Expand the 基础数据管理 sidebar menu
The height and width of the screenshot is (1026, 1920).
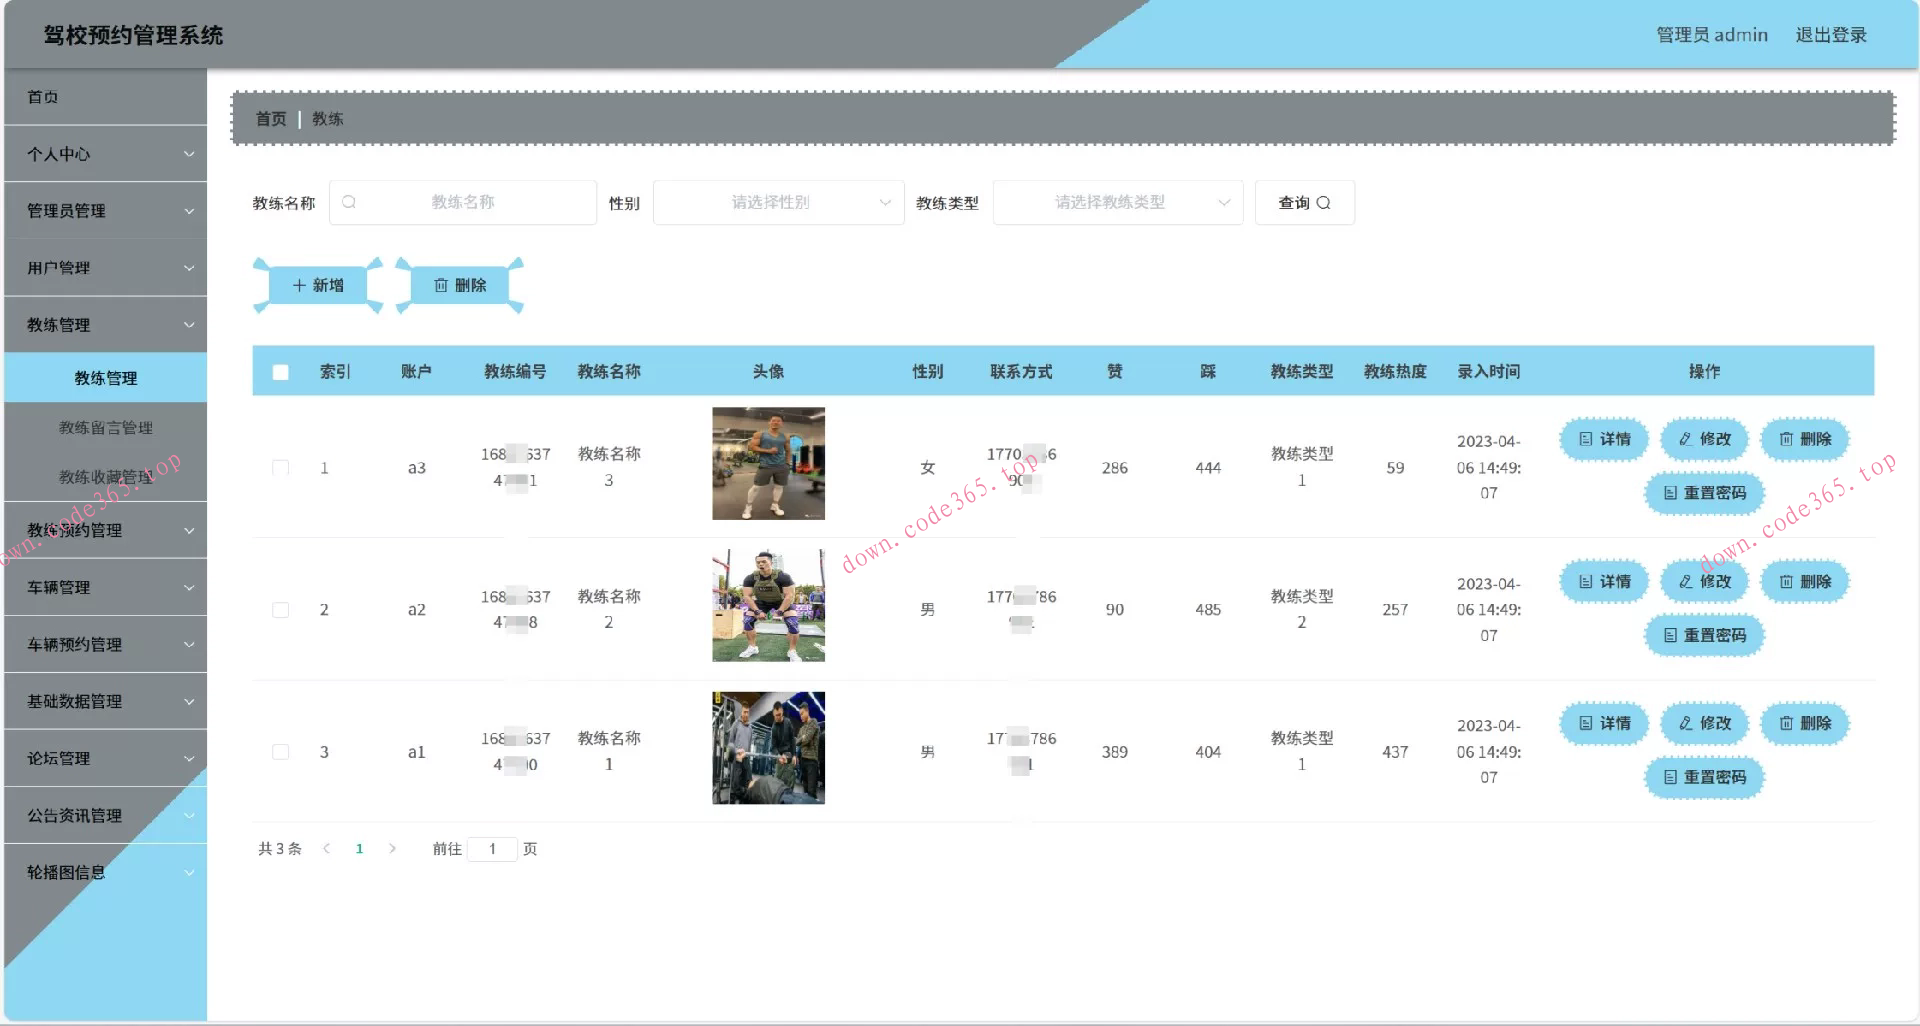[x=105, y=702]
